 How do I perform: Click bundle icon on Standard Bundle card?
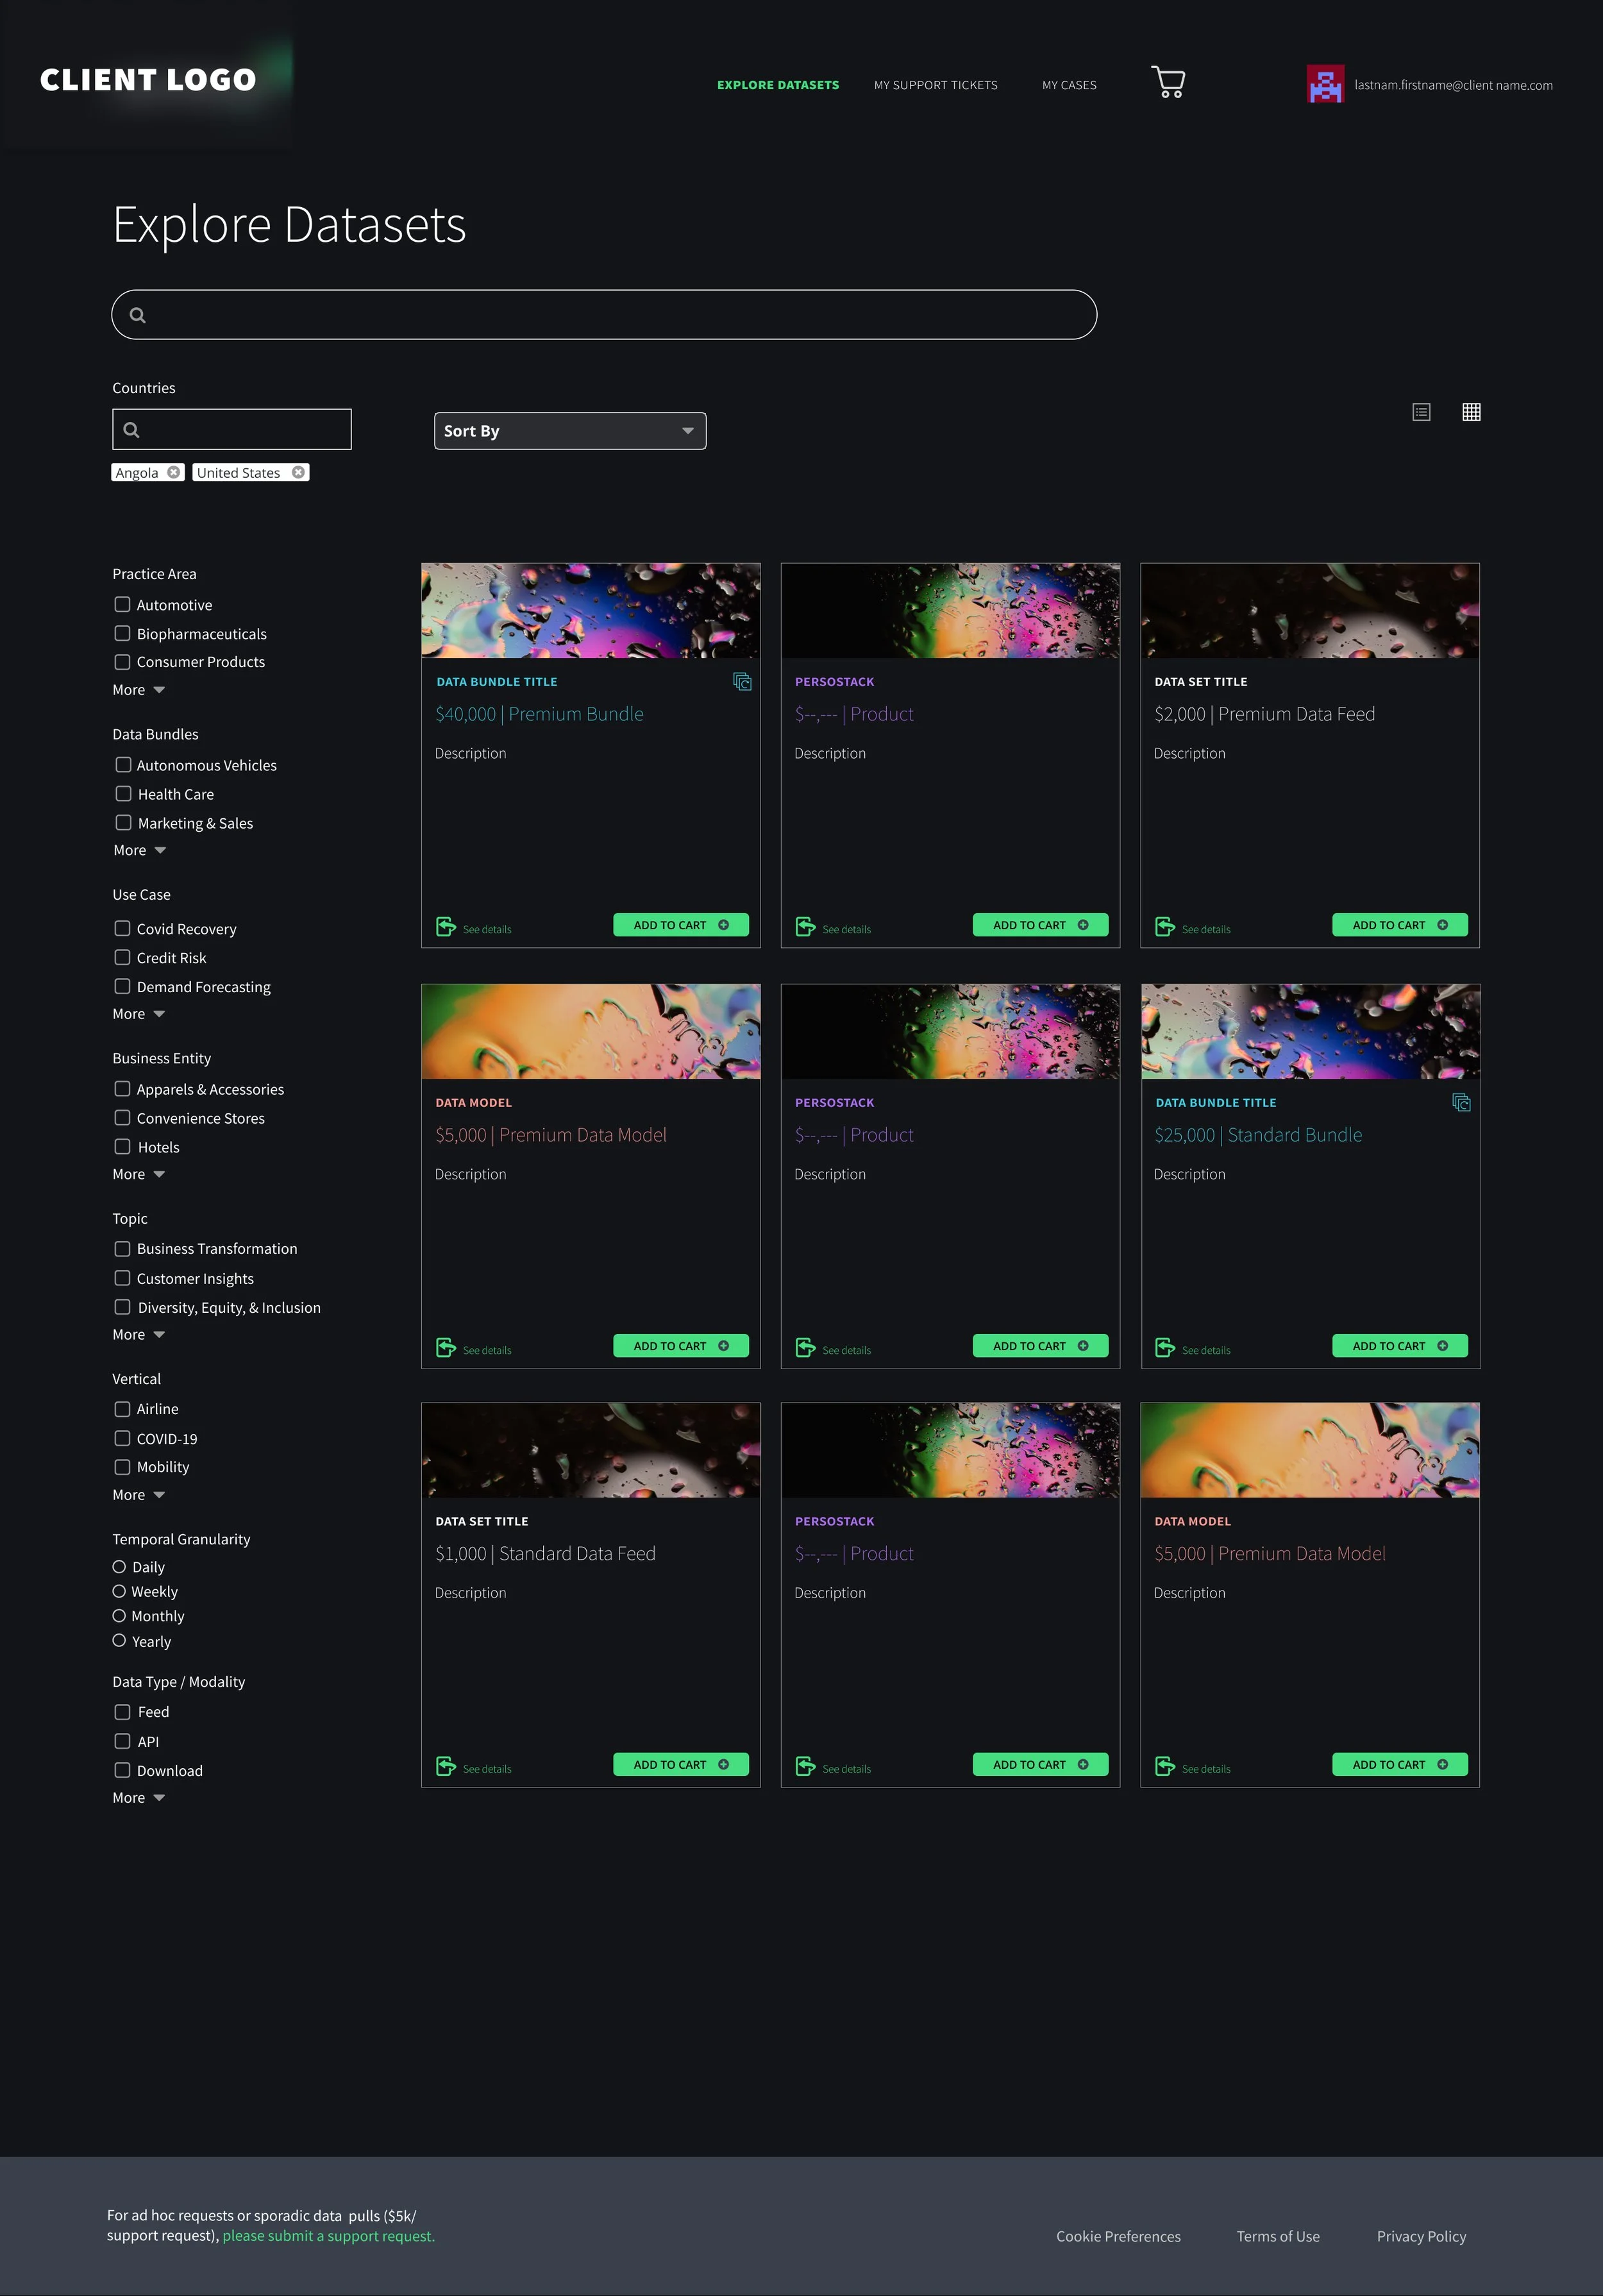1461,1103
